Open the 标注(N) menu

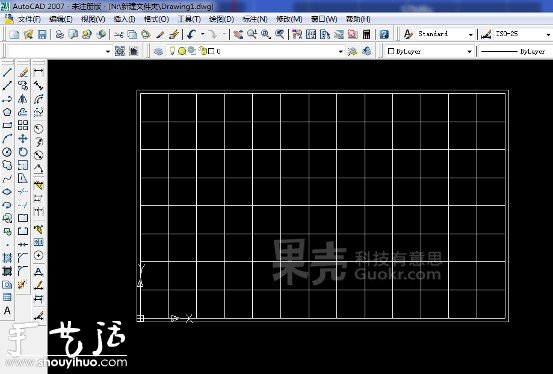255,19
